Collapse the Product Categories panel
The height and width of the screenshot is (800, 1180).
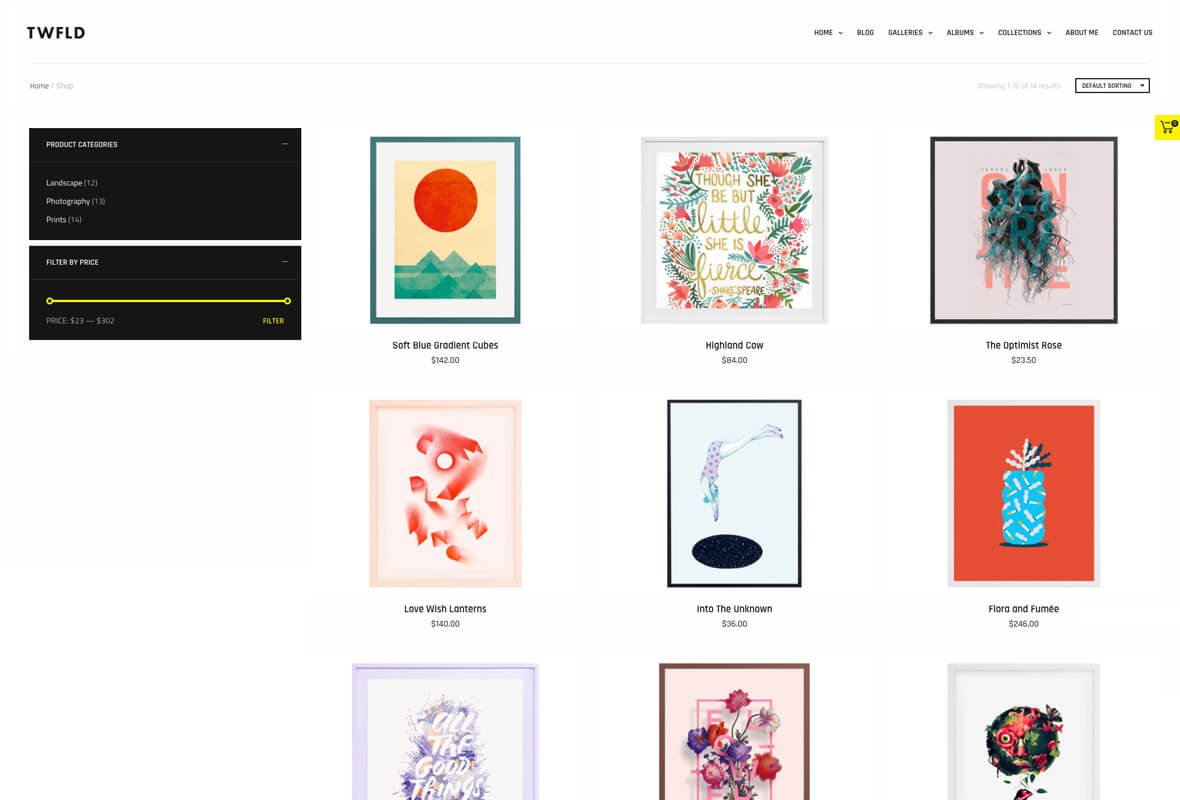(x=284, y=144)
